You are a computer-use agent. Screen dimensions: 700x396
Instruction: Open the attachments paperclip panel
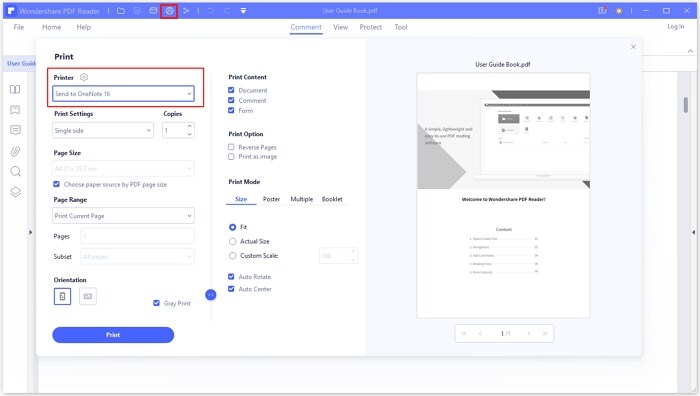15,151
